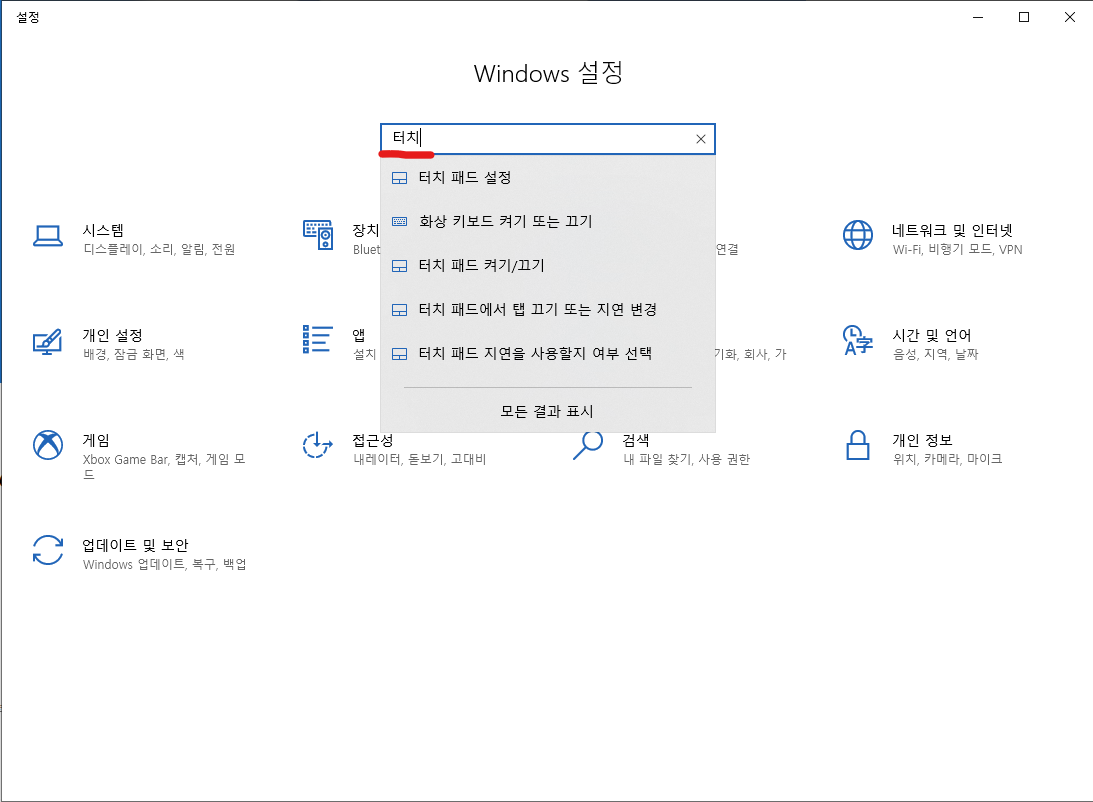Open 업데이트 및 보안 category label

(135, 545)
